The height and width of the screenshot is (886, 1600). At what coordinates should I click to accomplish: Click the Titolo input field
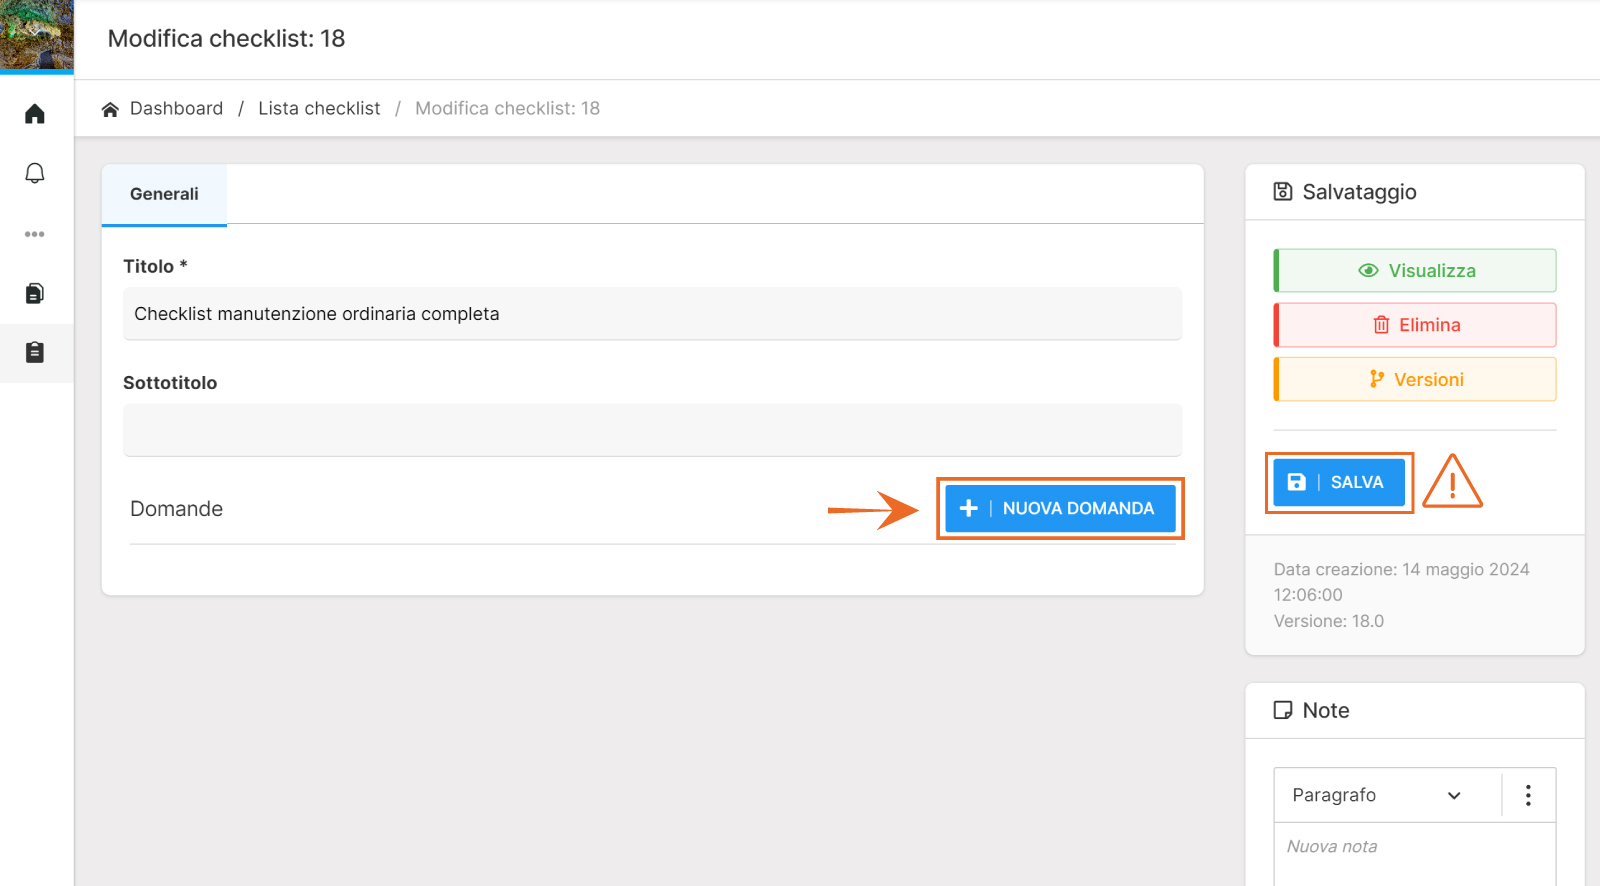(652, 314)
